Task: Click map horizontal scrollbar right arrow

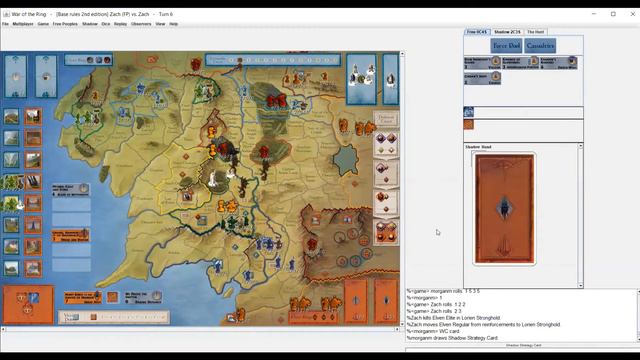Action: (397, 329)
